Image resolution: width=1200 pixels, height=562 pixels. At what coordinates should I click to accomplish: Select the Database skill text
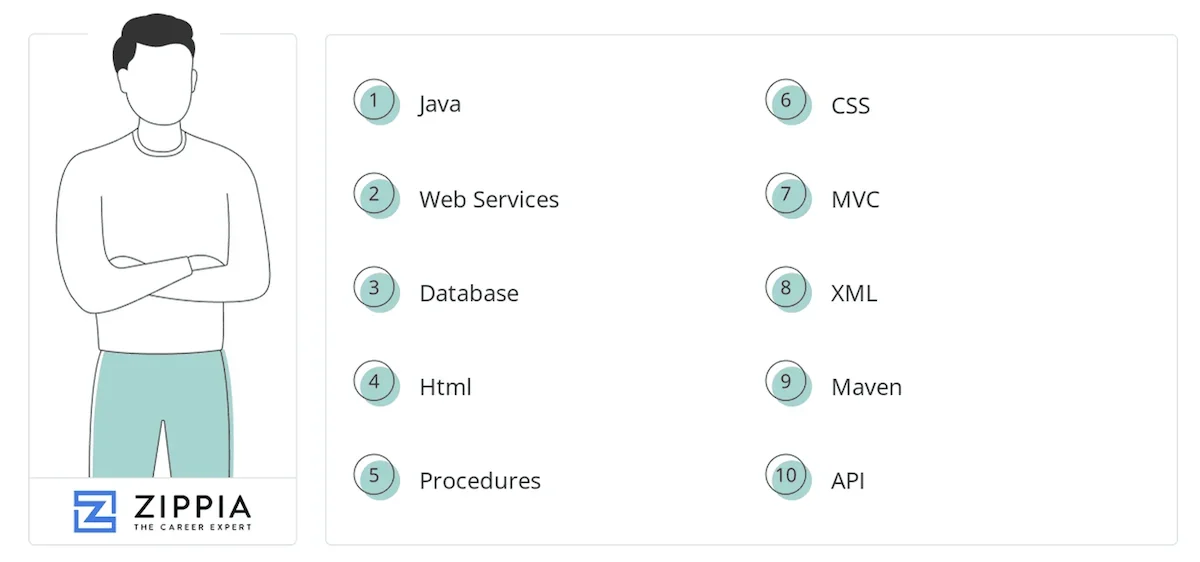tap(469, 294)
